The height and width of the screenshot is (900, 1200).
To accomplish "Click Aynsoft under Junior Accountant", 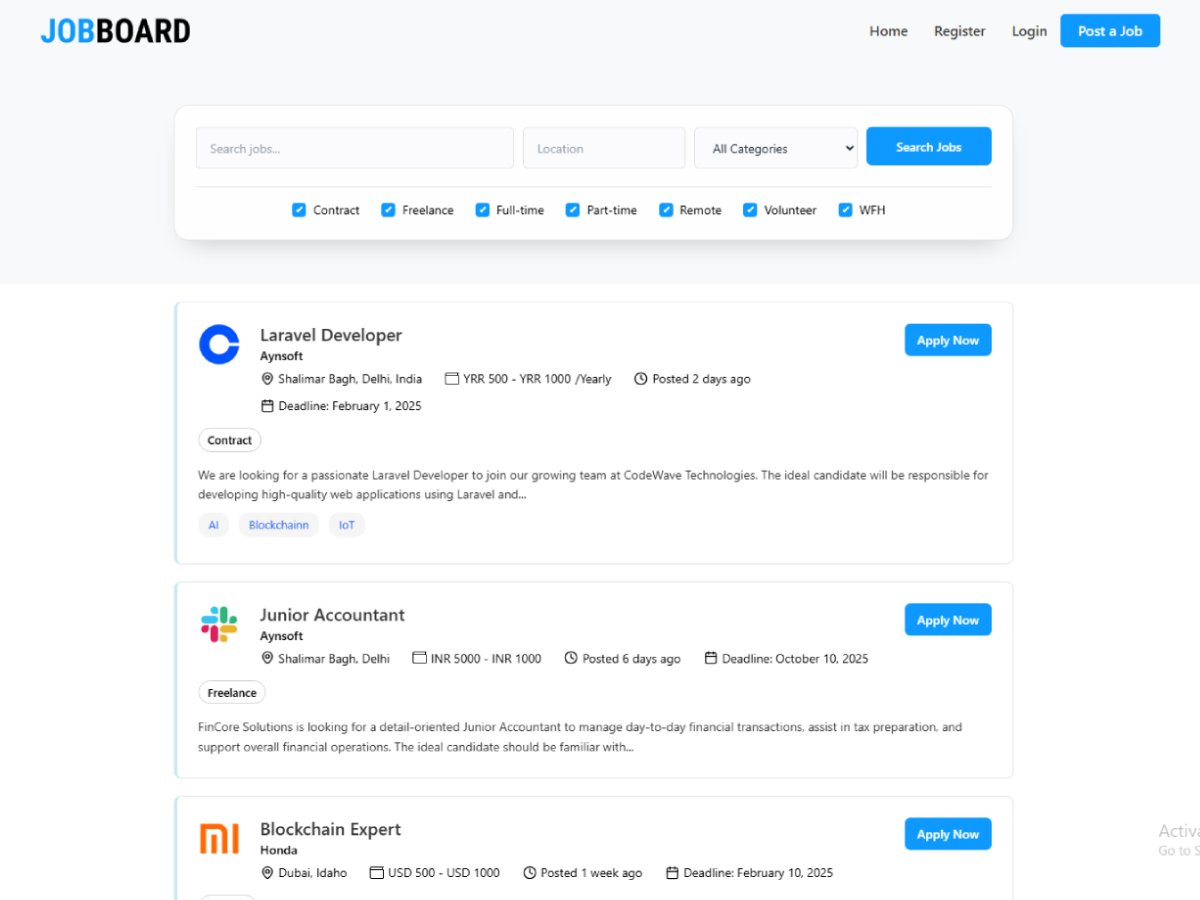I will 281,636.
